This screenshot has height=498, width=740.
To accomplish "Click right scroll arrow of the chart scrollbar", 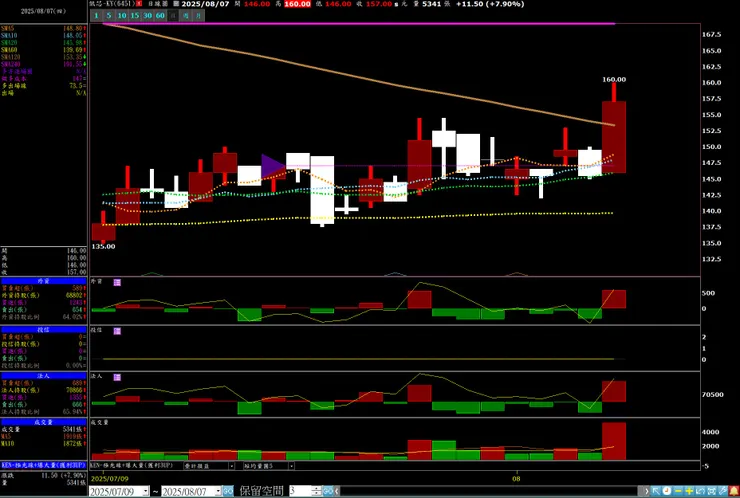I will 646,491.
